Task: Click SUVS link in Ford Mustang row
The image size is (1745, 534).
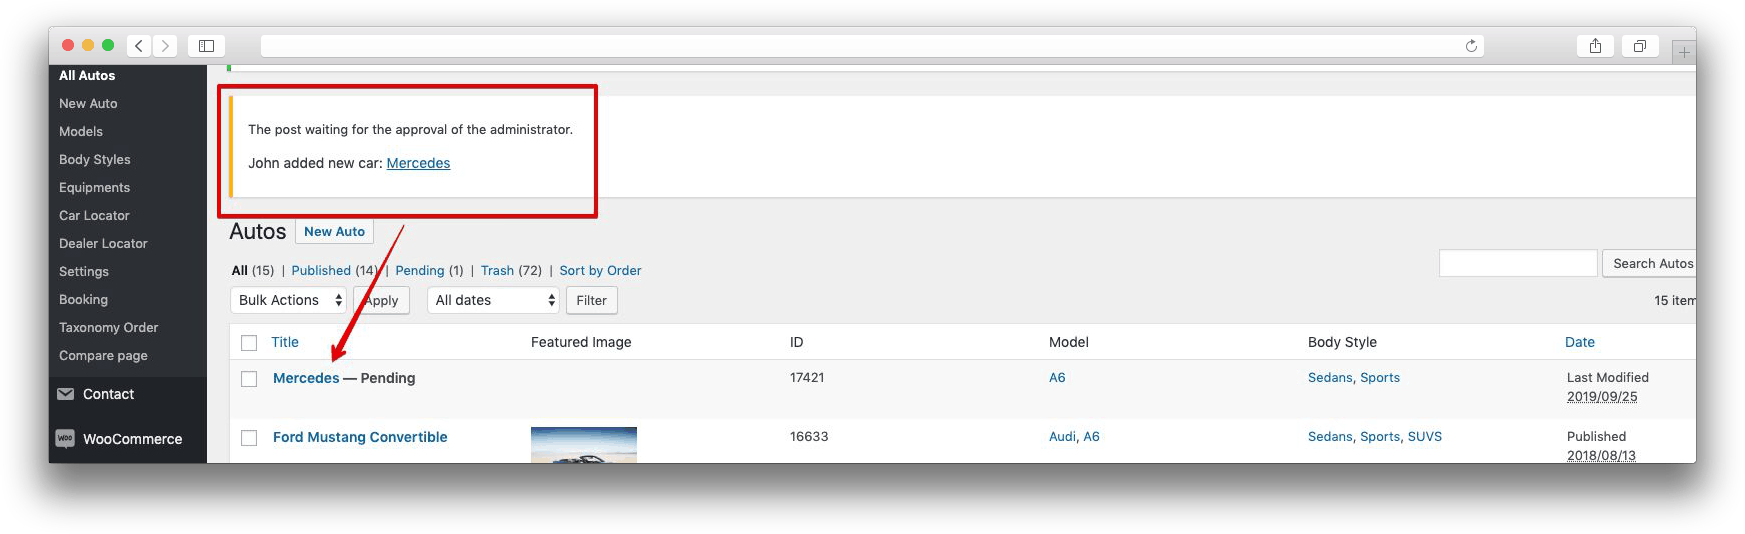Action: pyautogui.click(x=1425, y=436)
